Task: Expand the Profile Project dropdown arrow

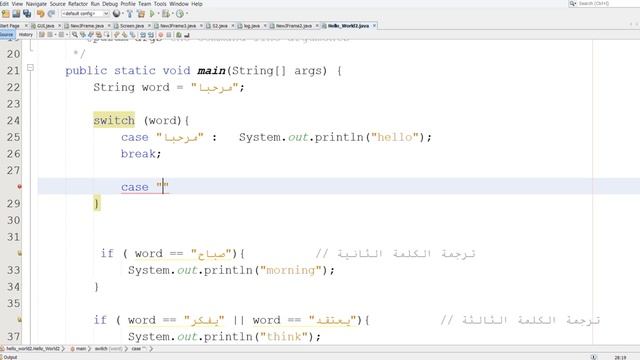Action: point(187,13)
